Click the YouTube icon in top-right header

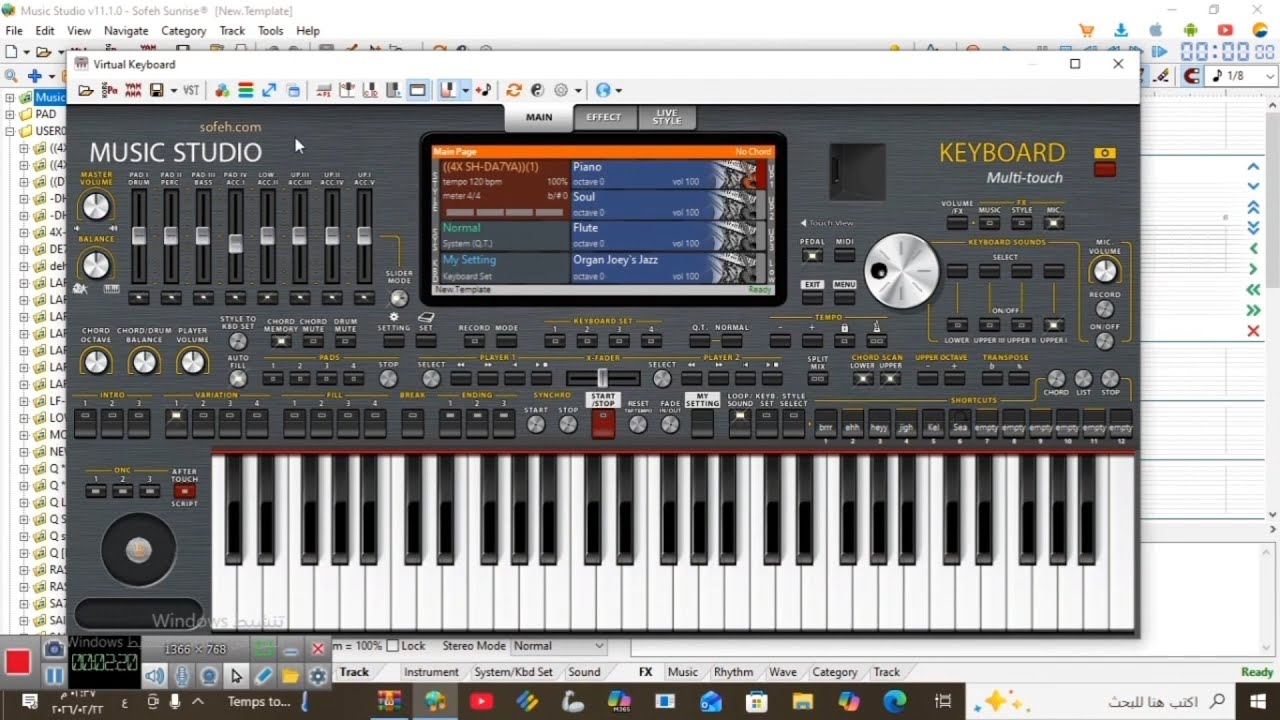(1225, 31)
